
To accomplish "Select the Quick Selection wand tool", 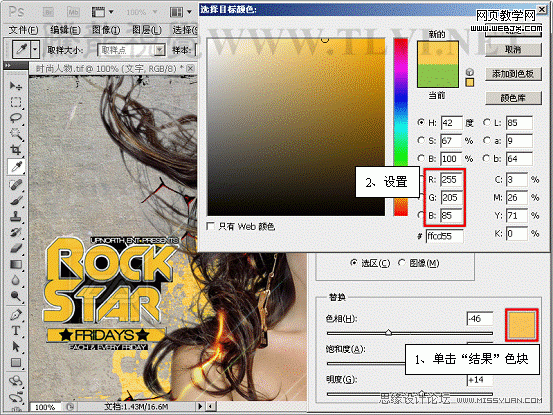I will coord(16,134).
